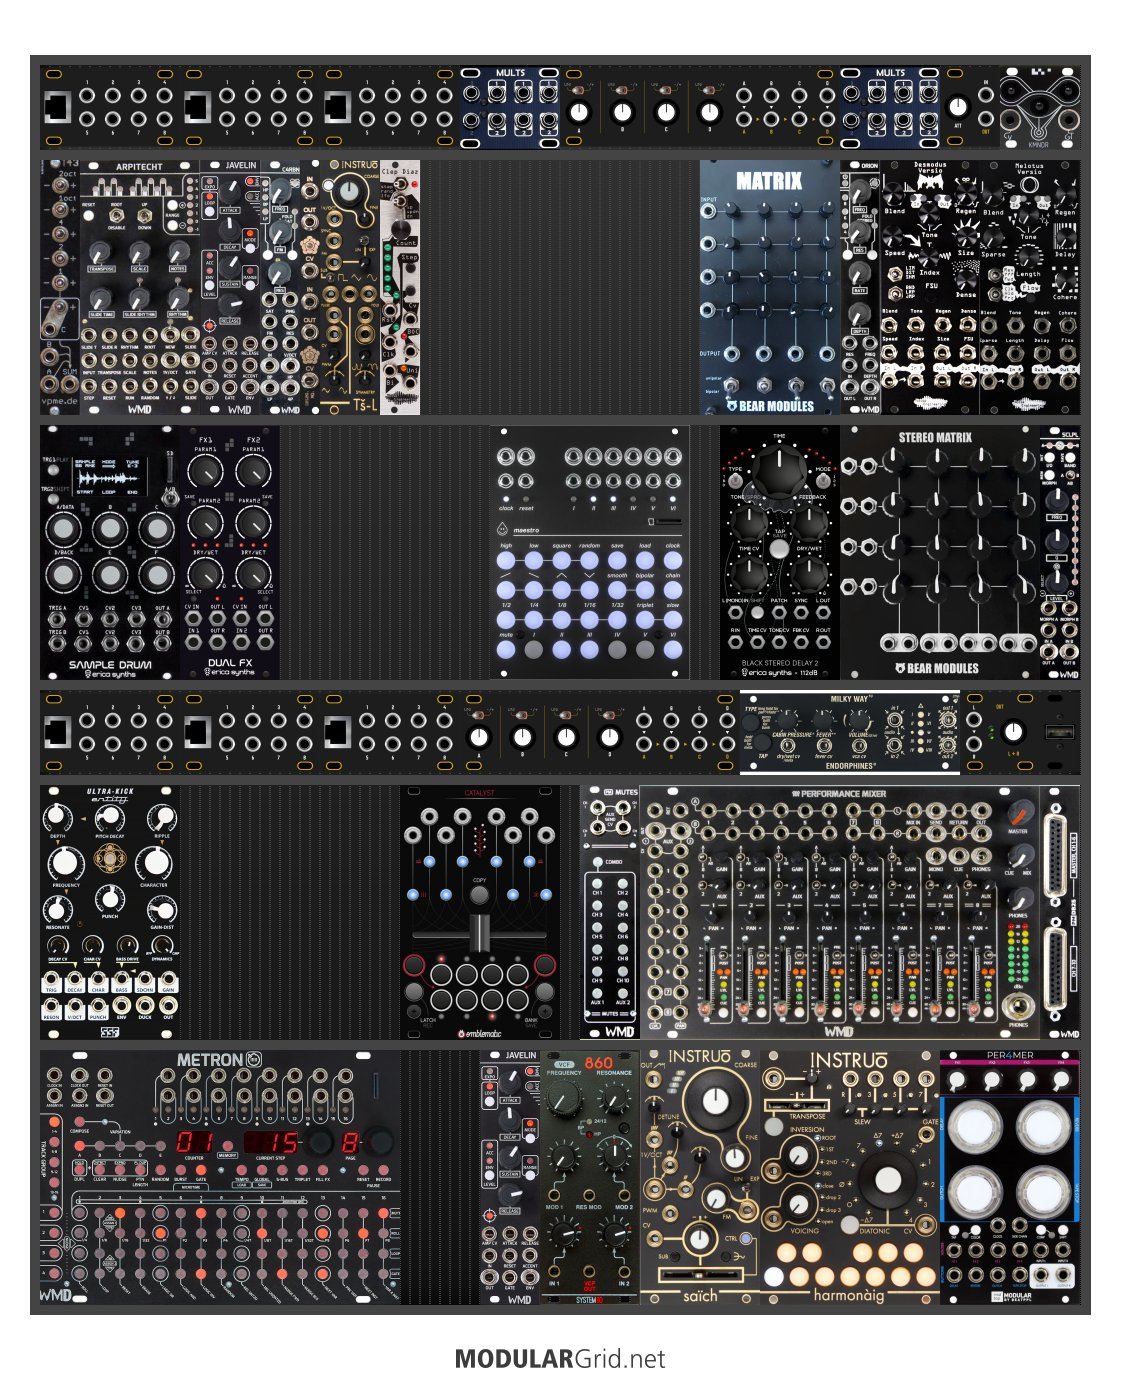
Task: Click the Maestro load button
Action: pos(645,561)
